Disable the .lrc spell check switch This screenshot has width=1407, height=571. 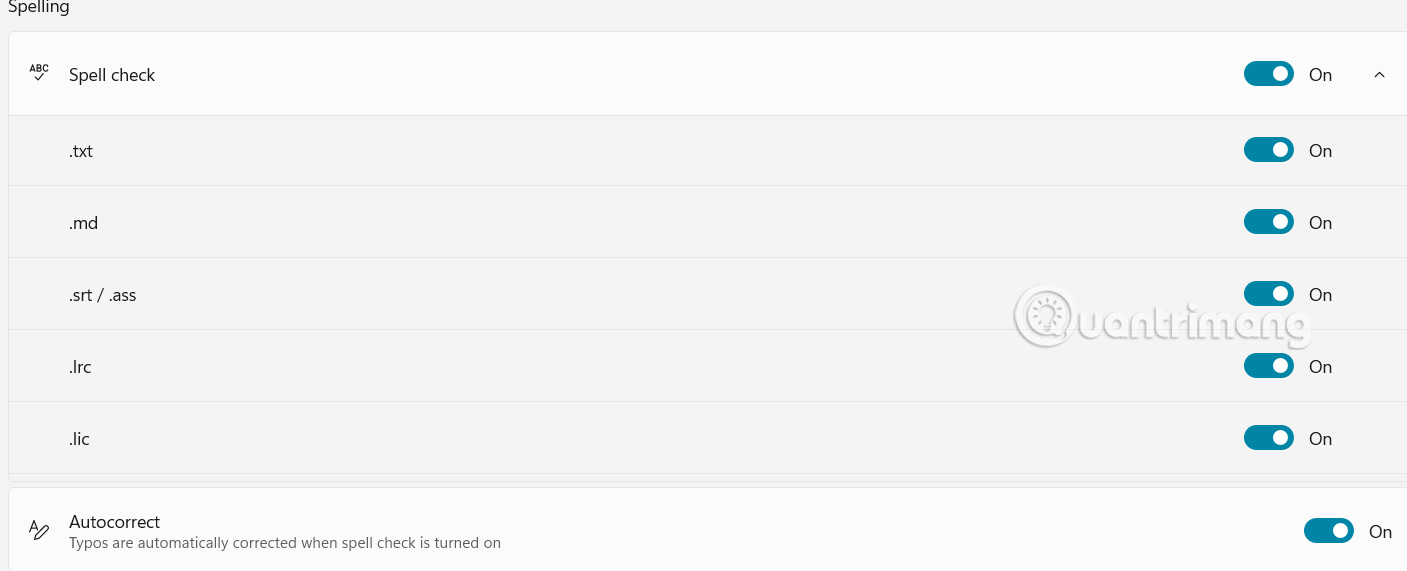pos(1268,366)
